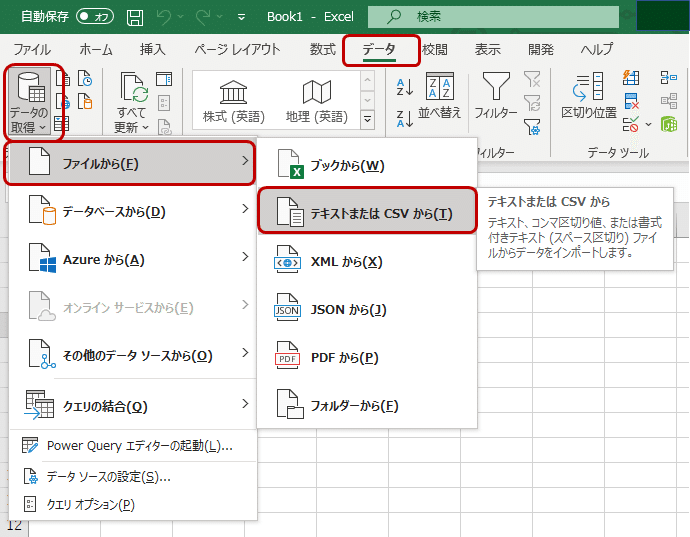Click the Relationships icon in data tools
This screenshot has height=537, width=690.
point(669,101)
